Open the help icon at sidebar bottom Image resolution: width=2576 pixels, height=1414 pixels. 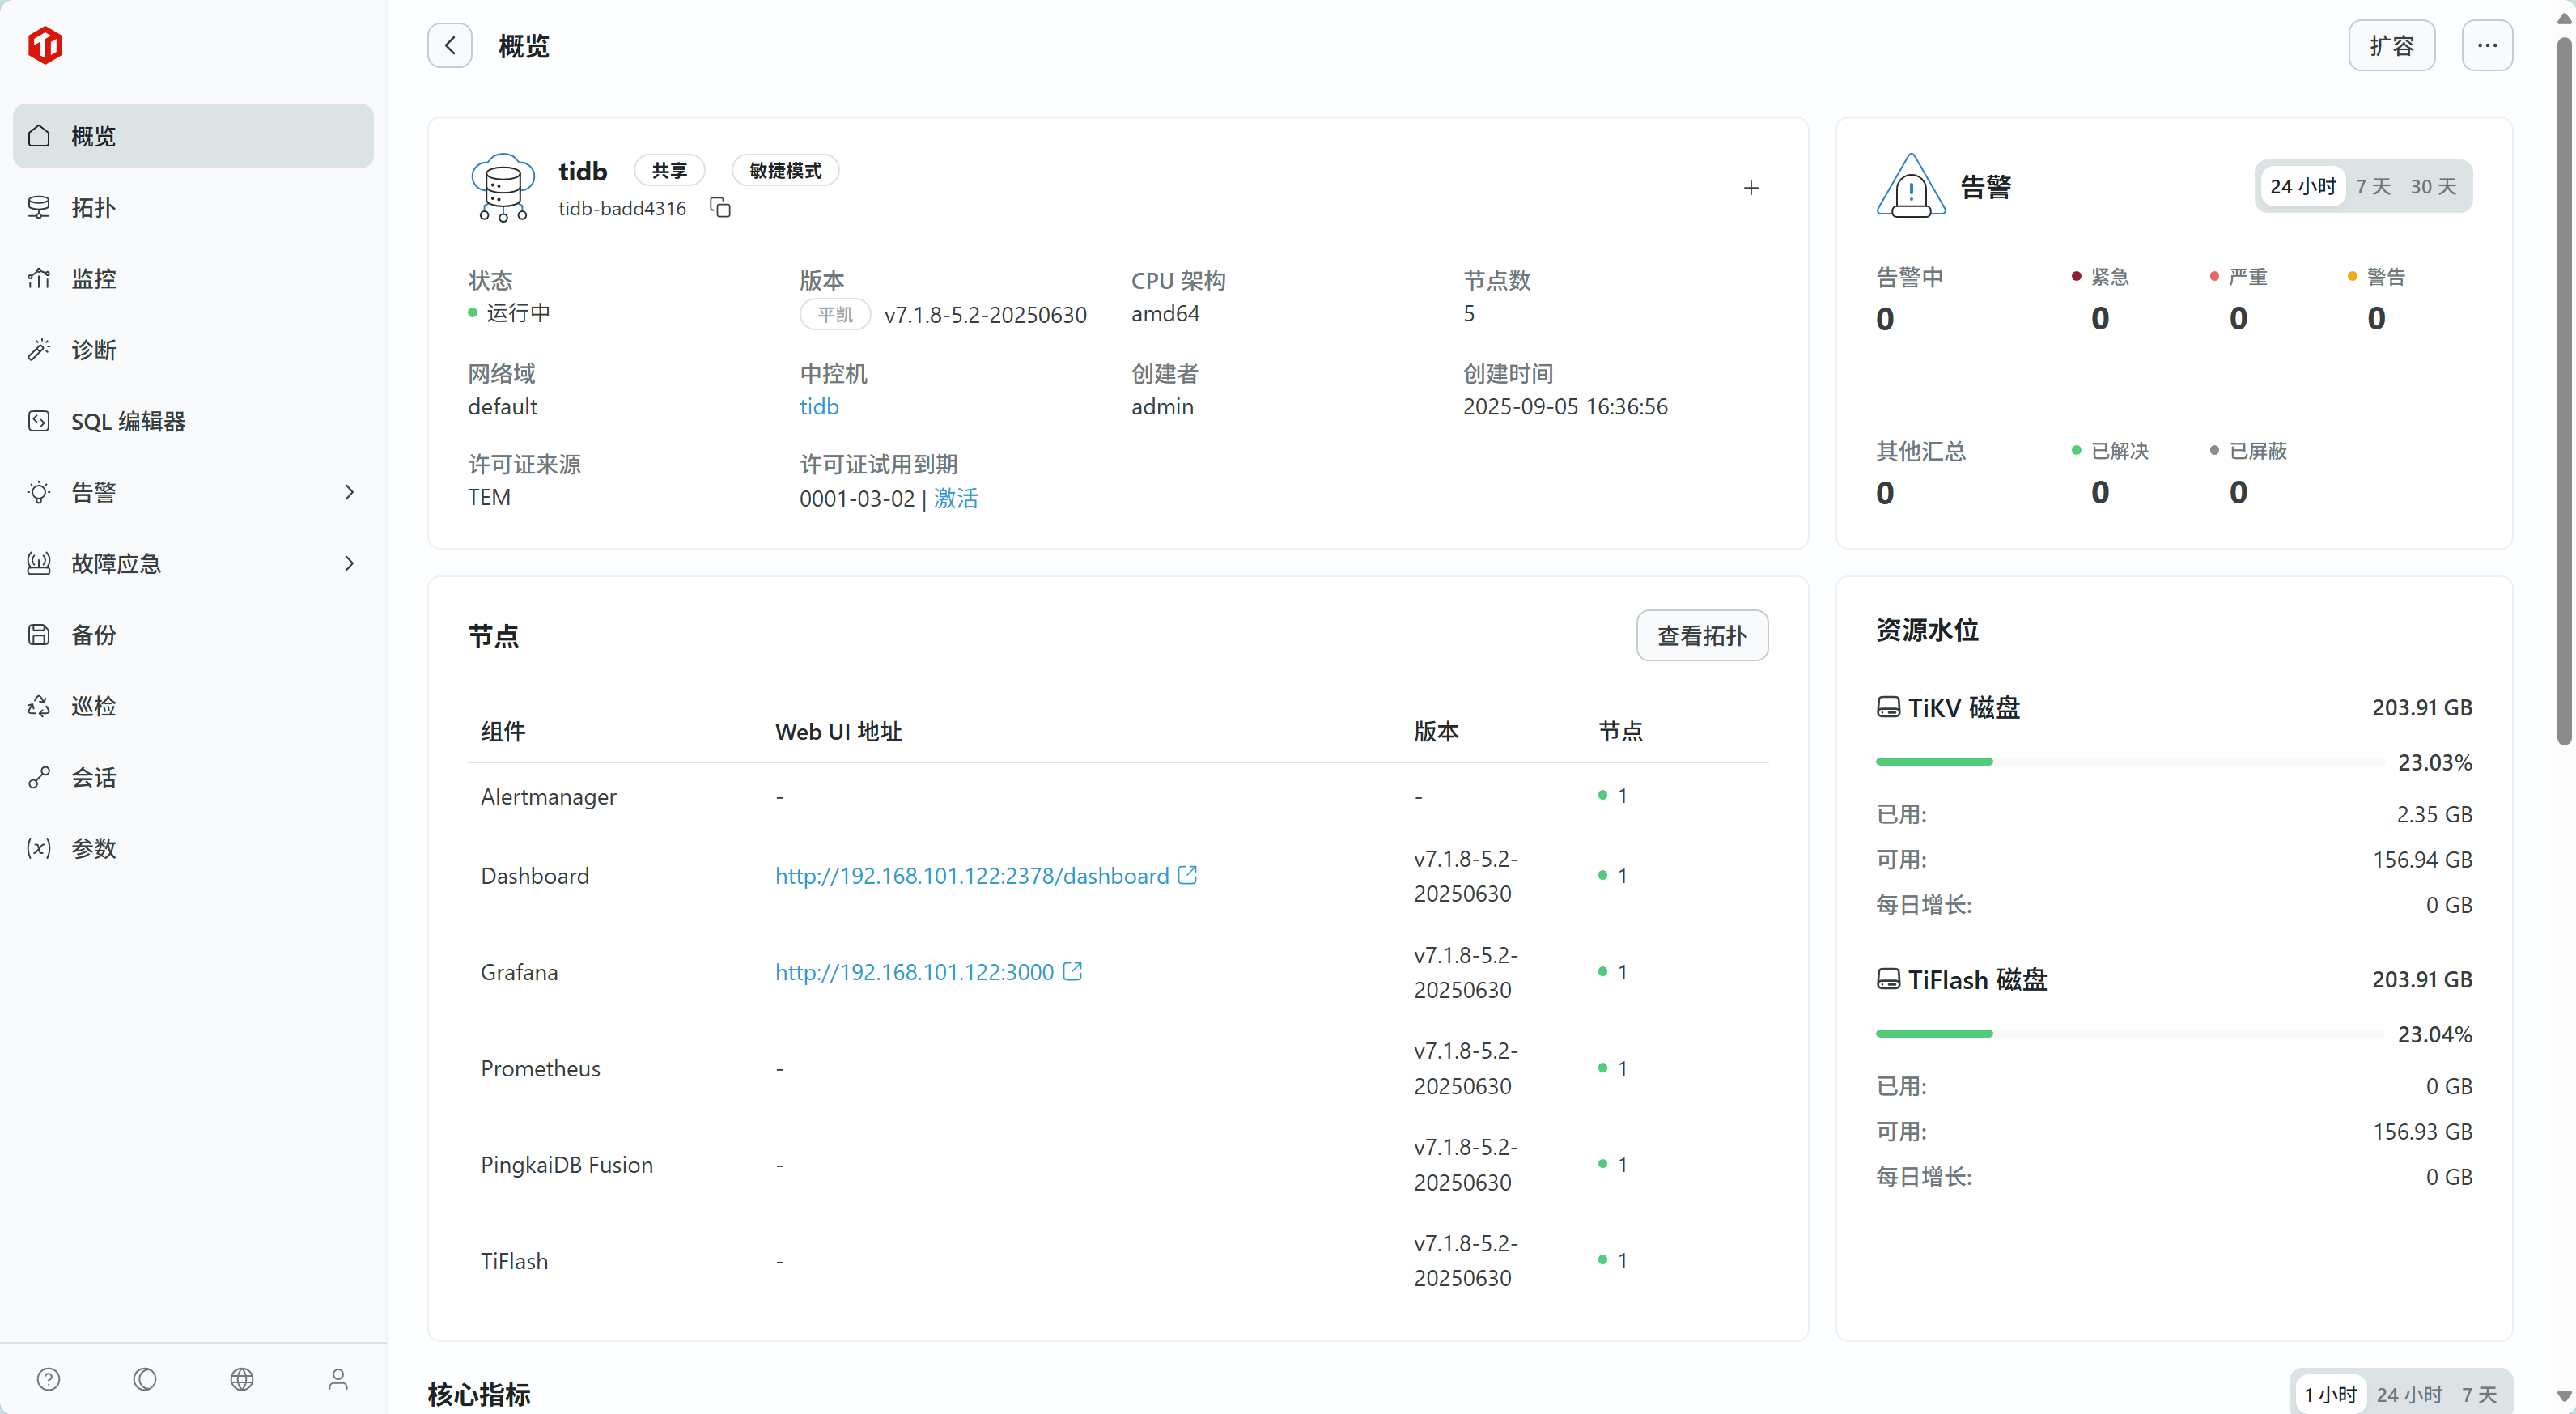[48, 1379]
